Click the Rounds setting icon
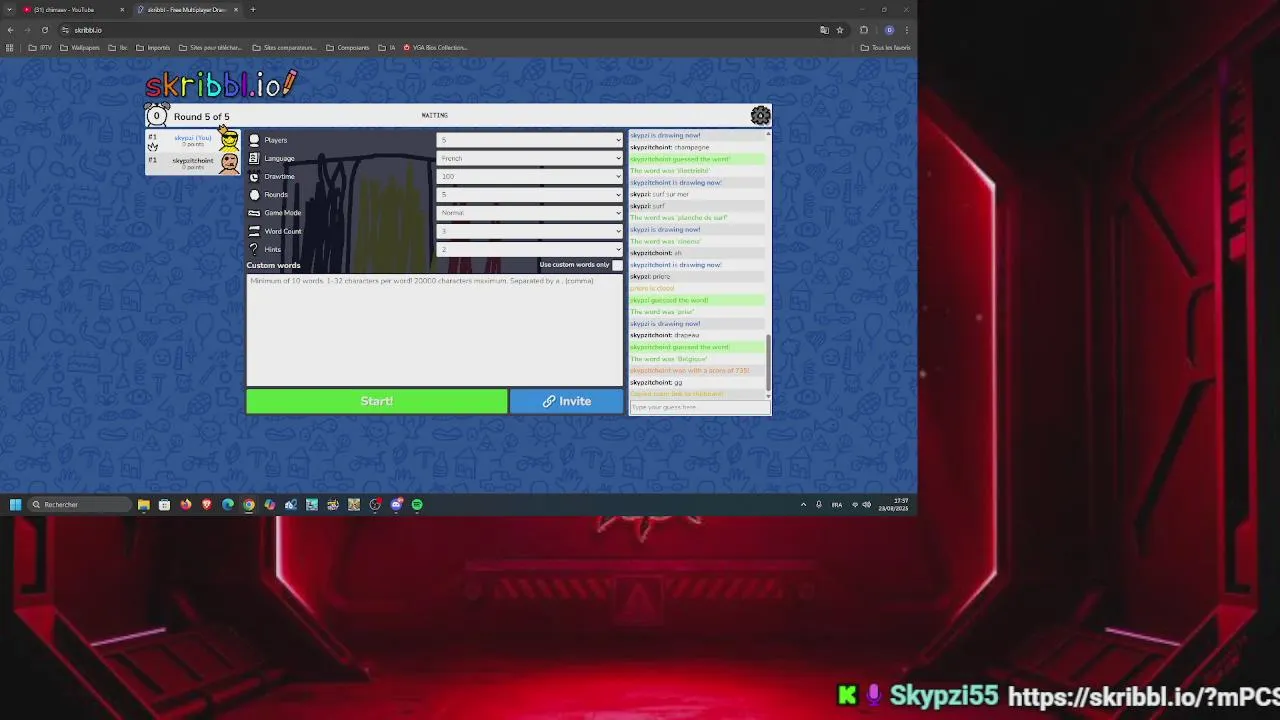The image size is (1280, 720). tap(254, 194)
